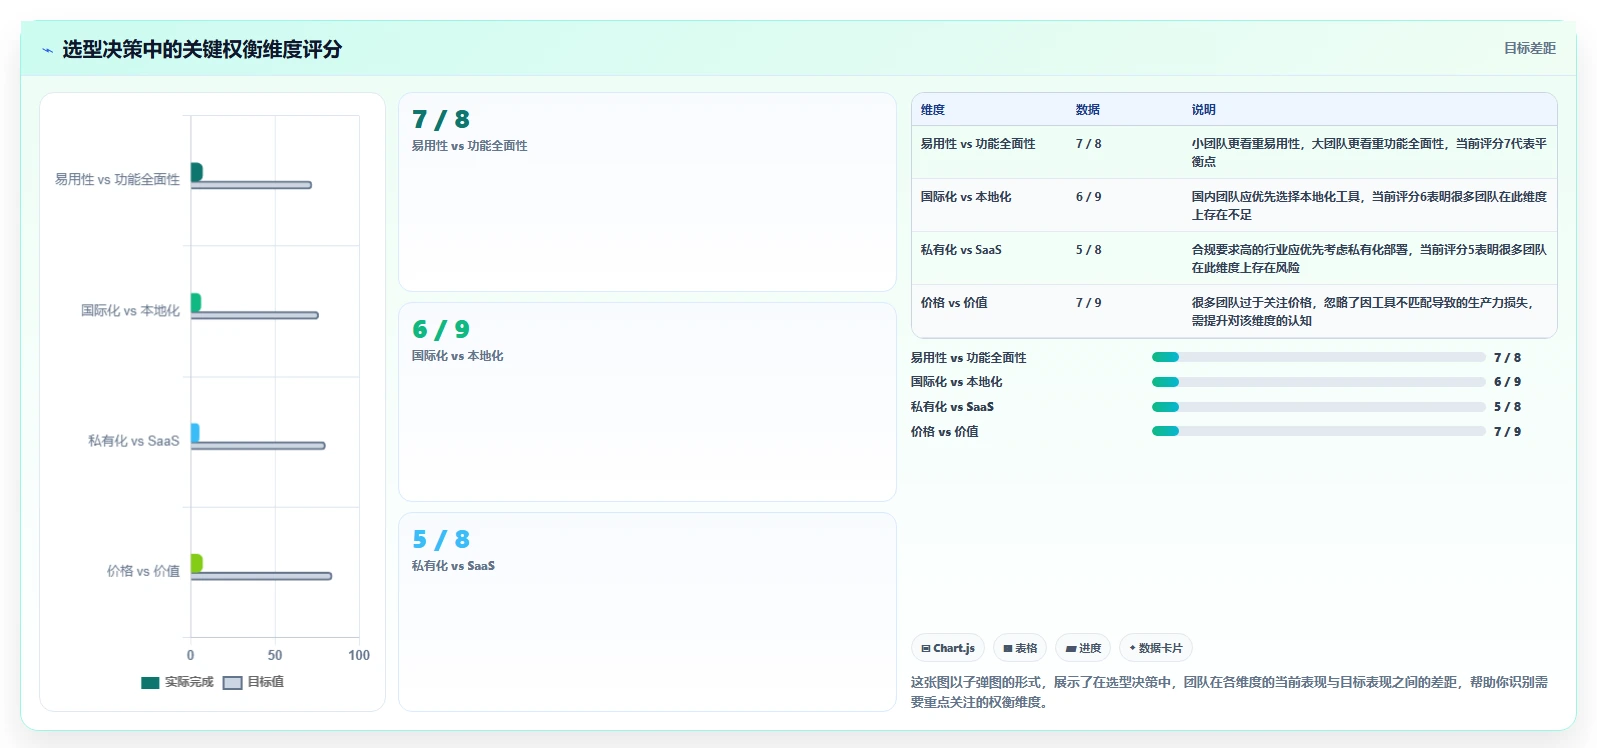The image size is (1597, 748).
Task: Click progress list label 易用性 vs 功能全面性
Action: point(968,358)
